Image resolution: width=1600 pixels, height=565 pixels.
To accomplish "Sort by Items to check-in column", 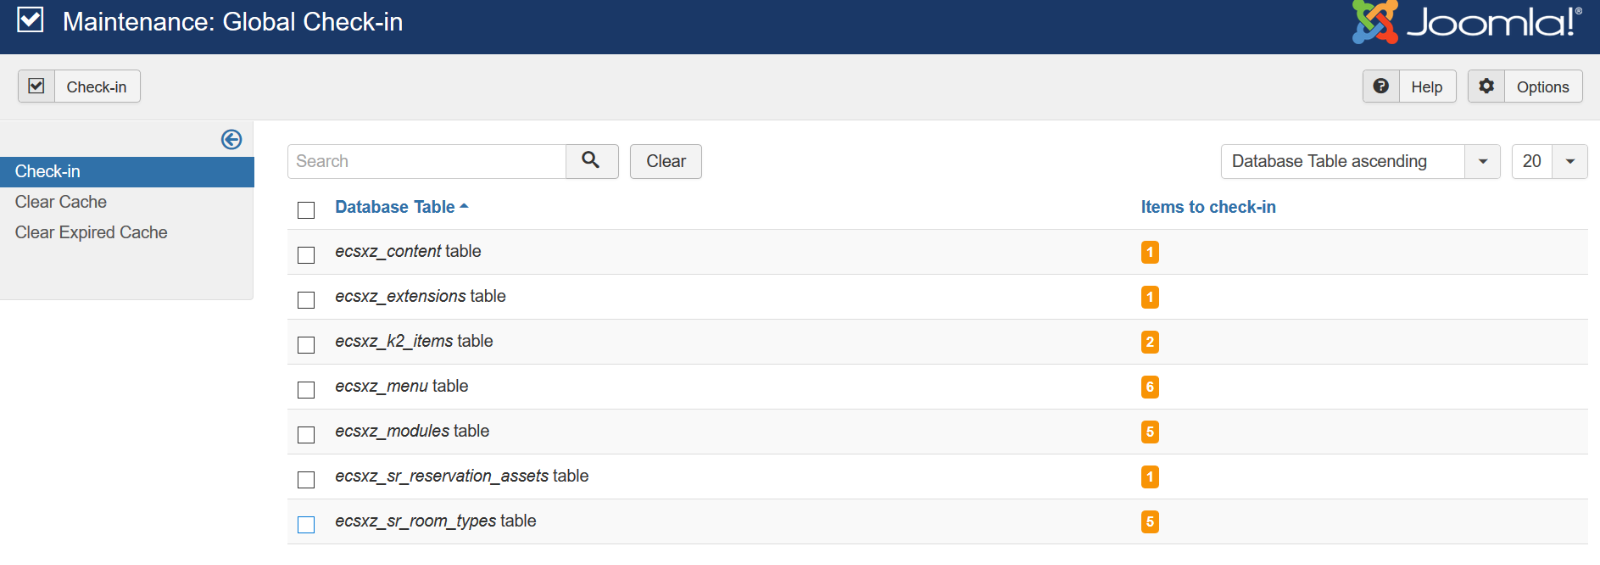I will point(1208,207).
